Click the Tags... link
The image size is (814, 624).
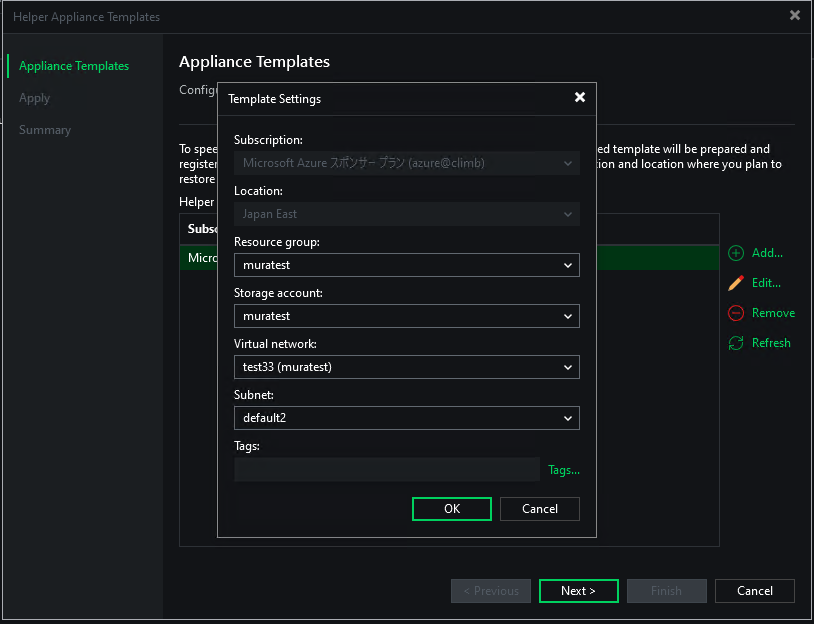(563, 470)
